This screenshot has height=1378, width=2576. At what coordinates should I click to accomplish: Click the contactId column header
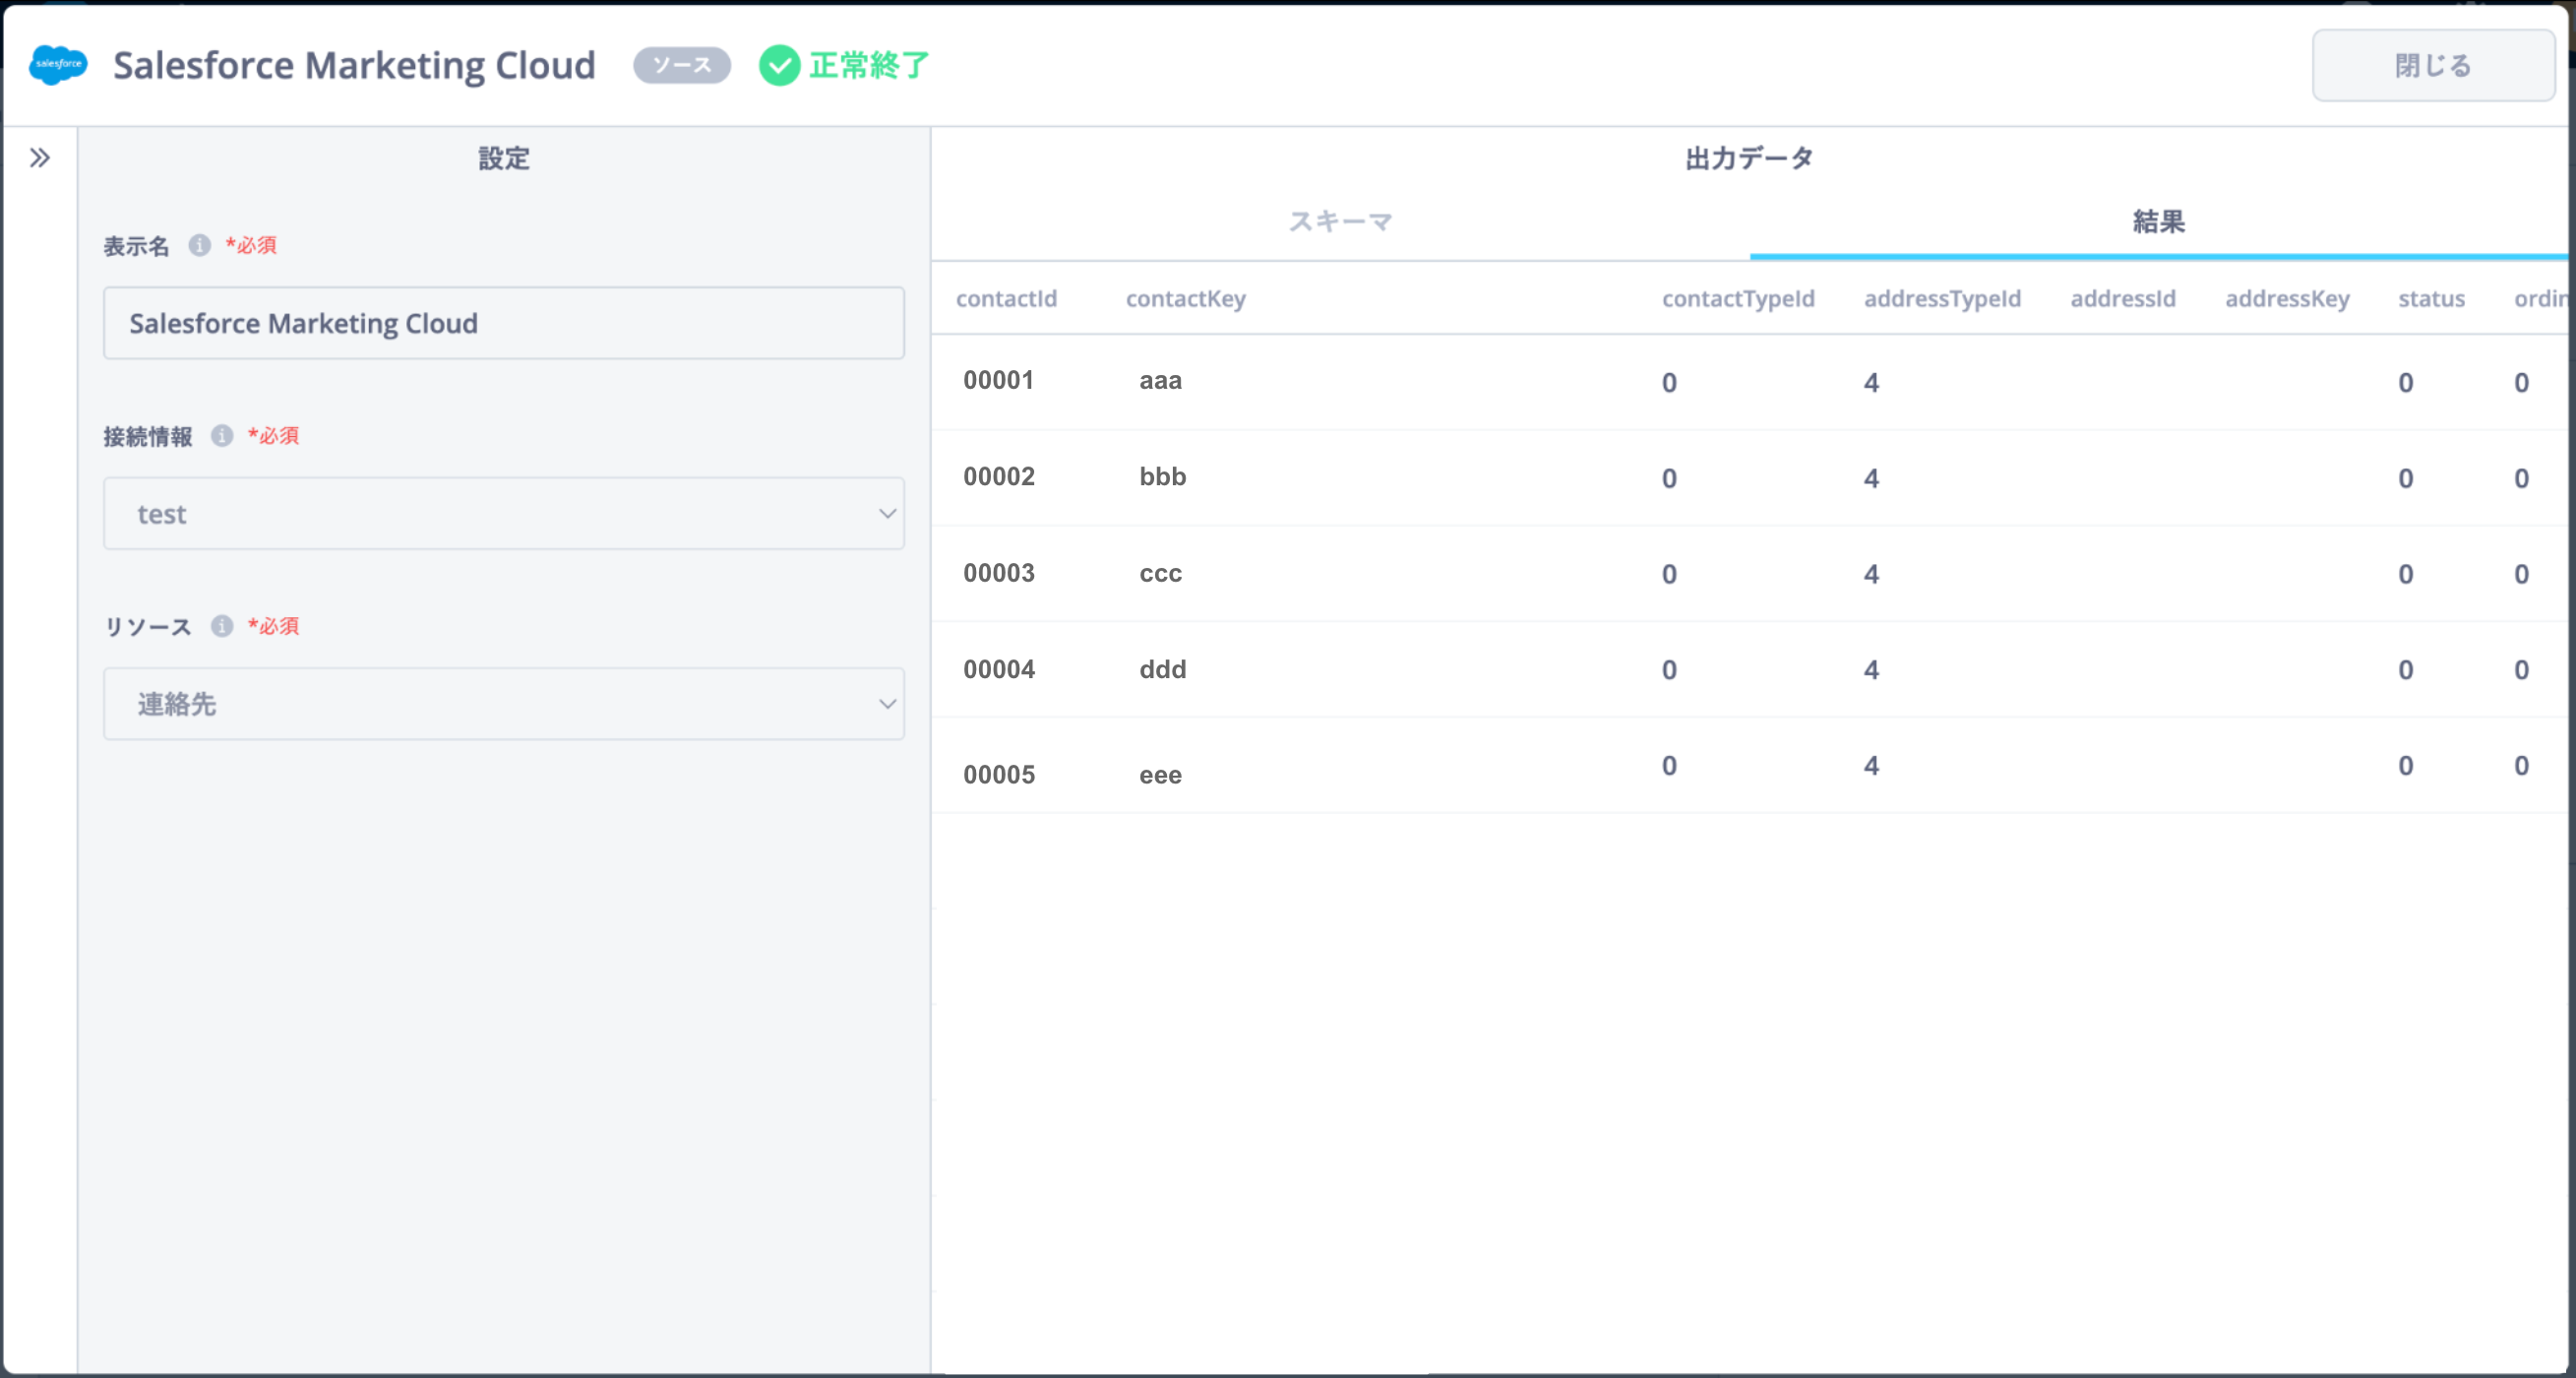1006,299
